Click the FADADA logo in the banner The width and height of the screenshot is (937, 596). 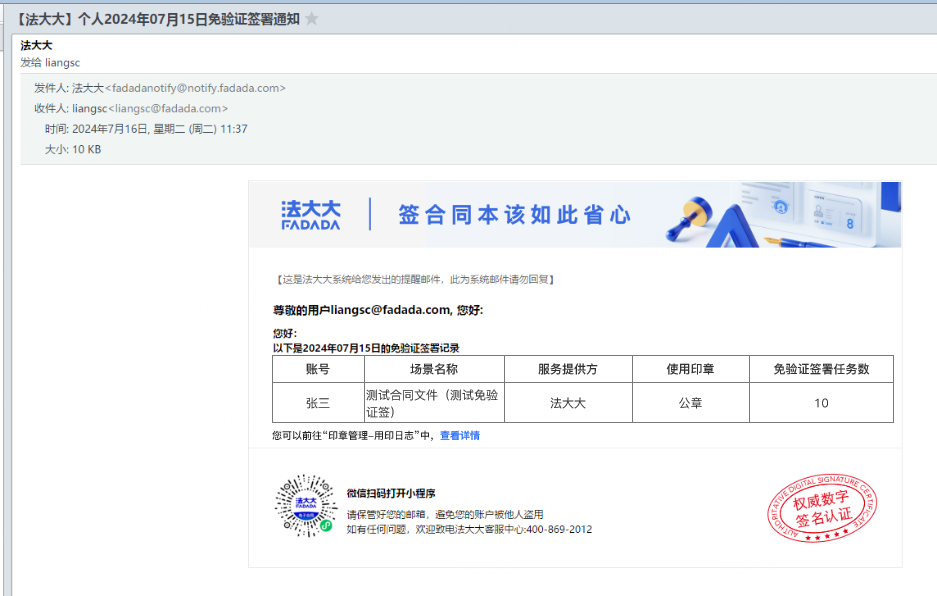pyautogui.click(x=311, y=215)
